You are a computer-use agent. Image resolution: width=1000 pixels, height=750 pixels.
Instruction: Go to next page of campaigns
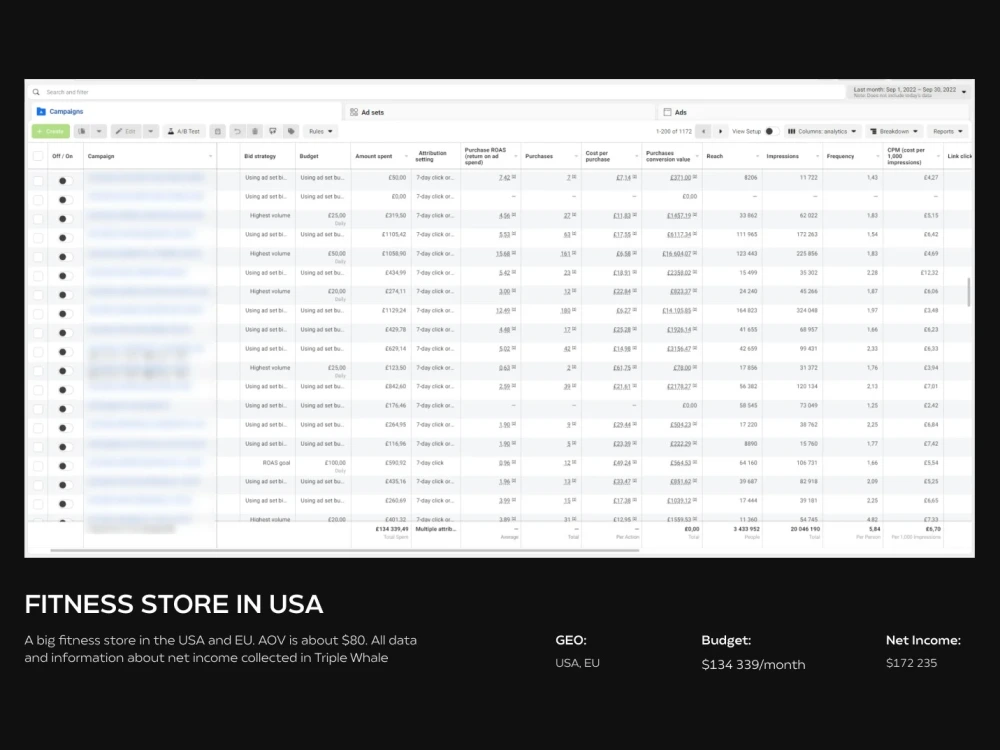pos(721,131)
